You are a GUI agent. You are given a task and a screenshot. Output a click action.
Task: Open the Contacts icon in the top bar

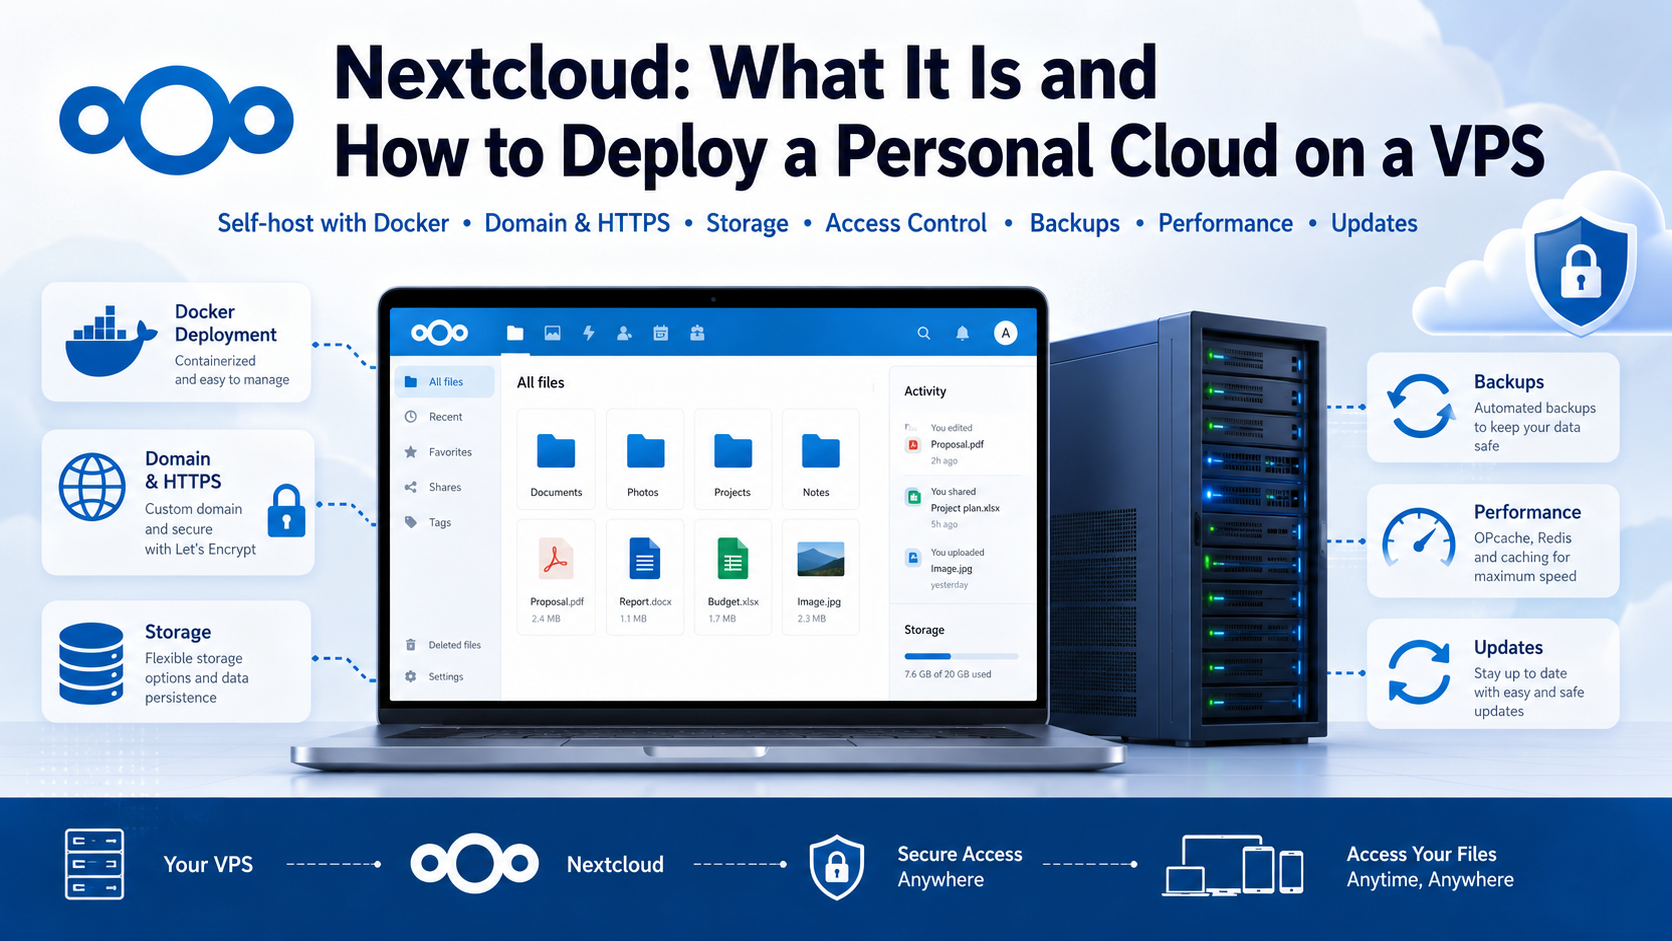pyautogui.click(x=624, y=333)
